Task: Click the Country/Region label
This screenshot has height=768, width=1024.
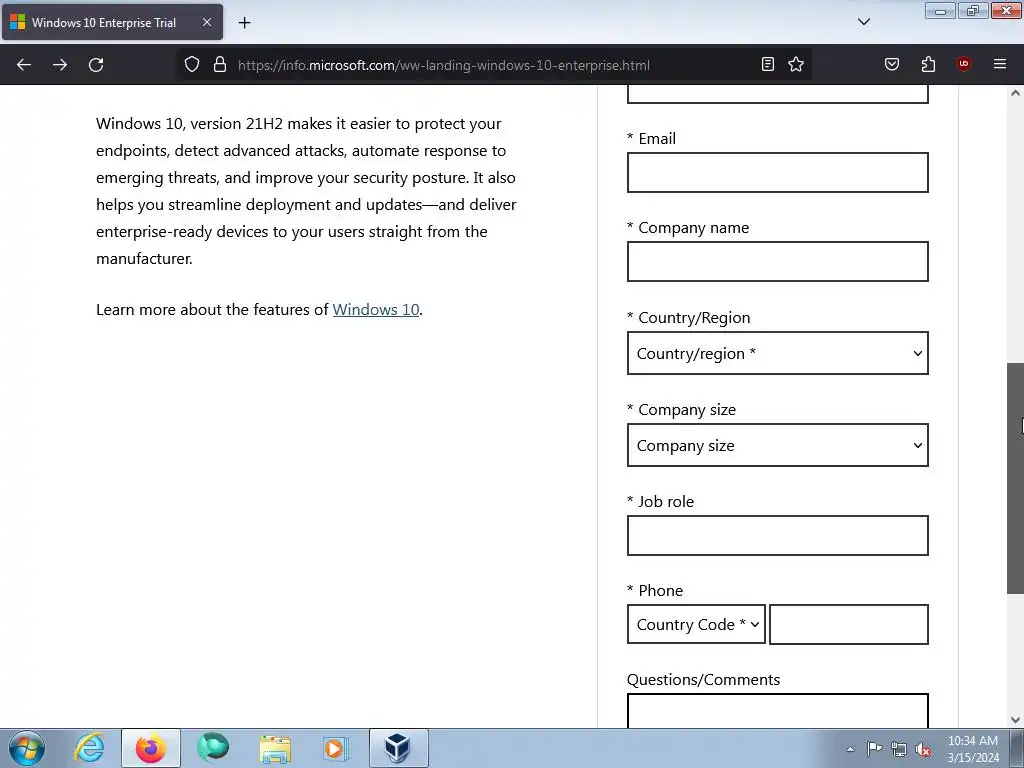Action: click(x=688, y=317)
